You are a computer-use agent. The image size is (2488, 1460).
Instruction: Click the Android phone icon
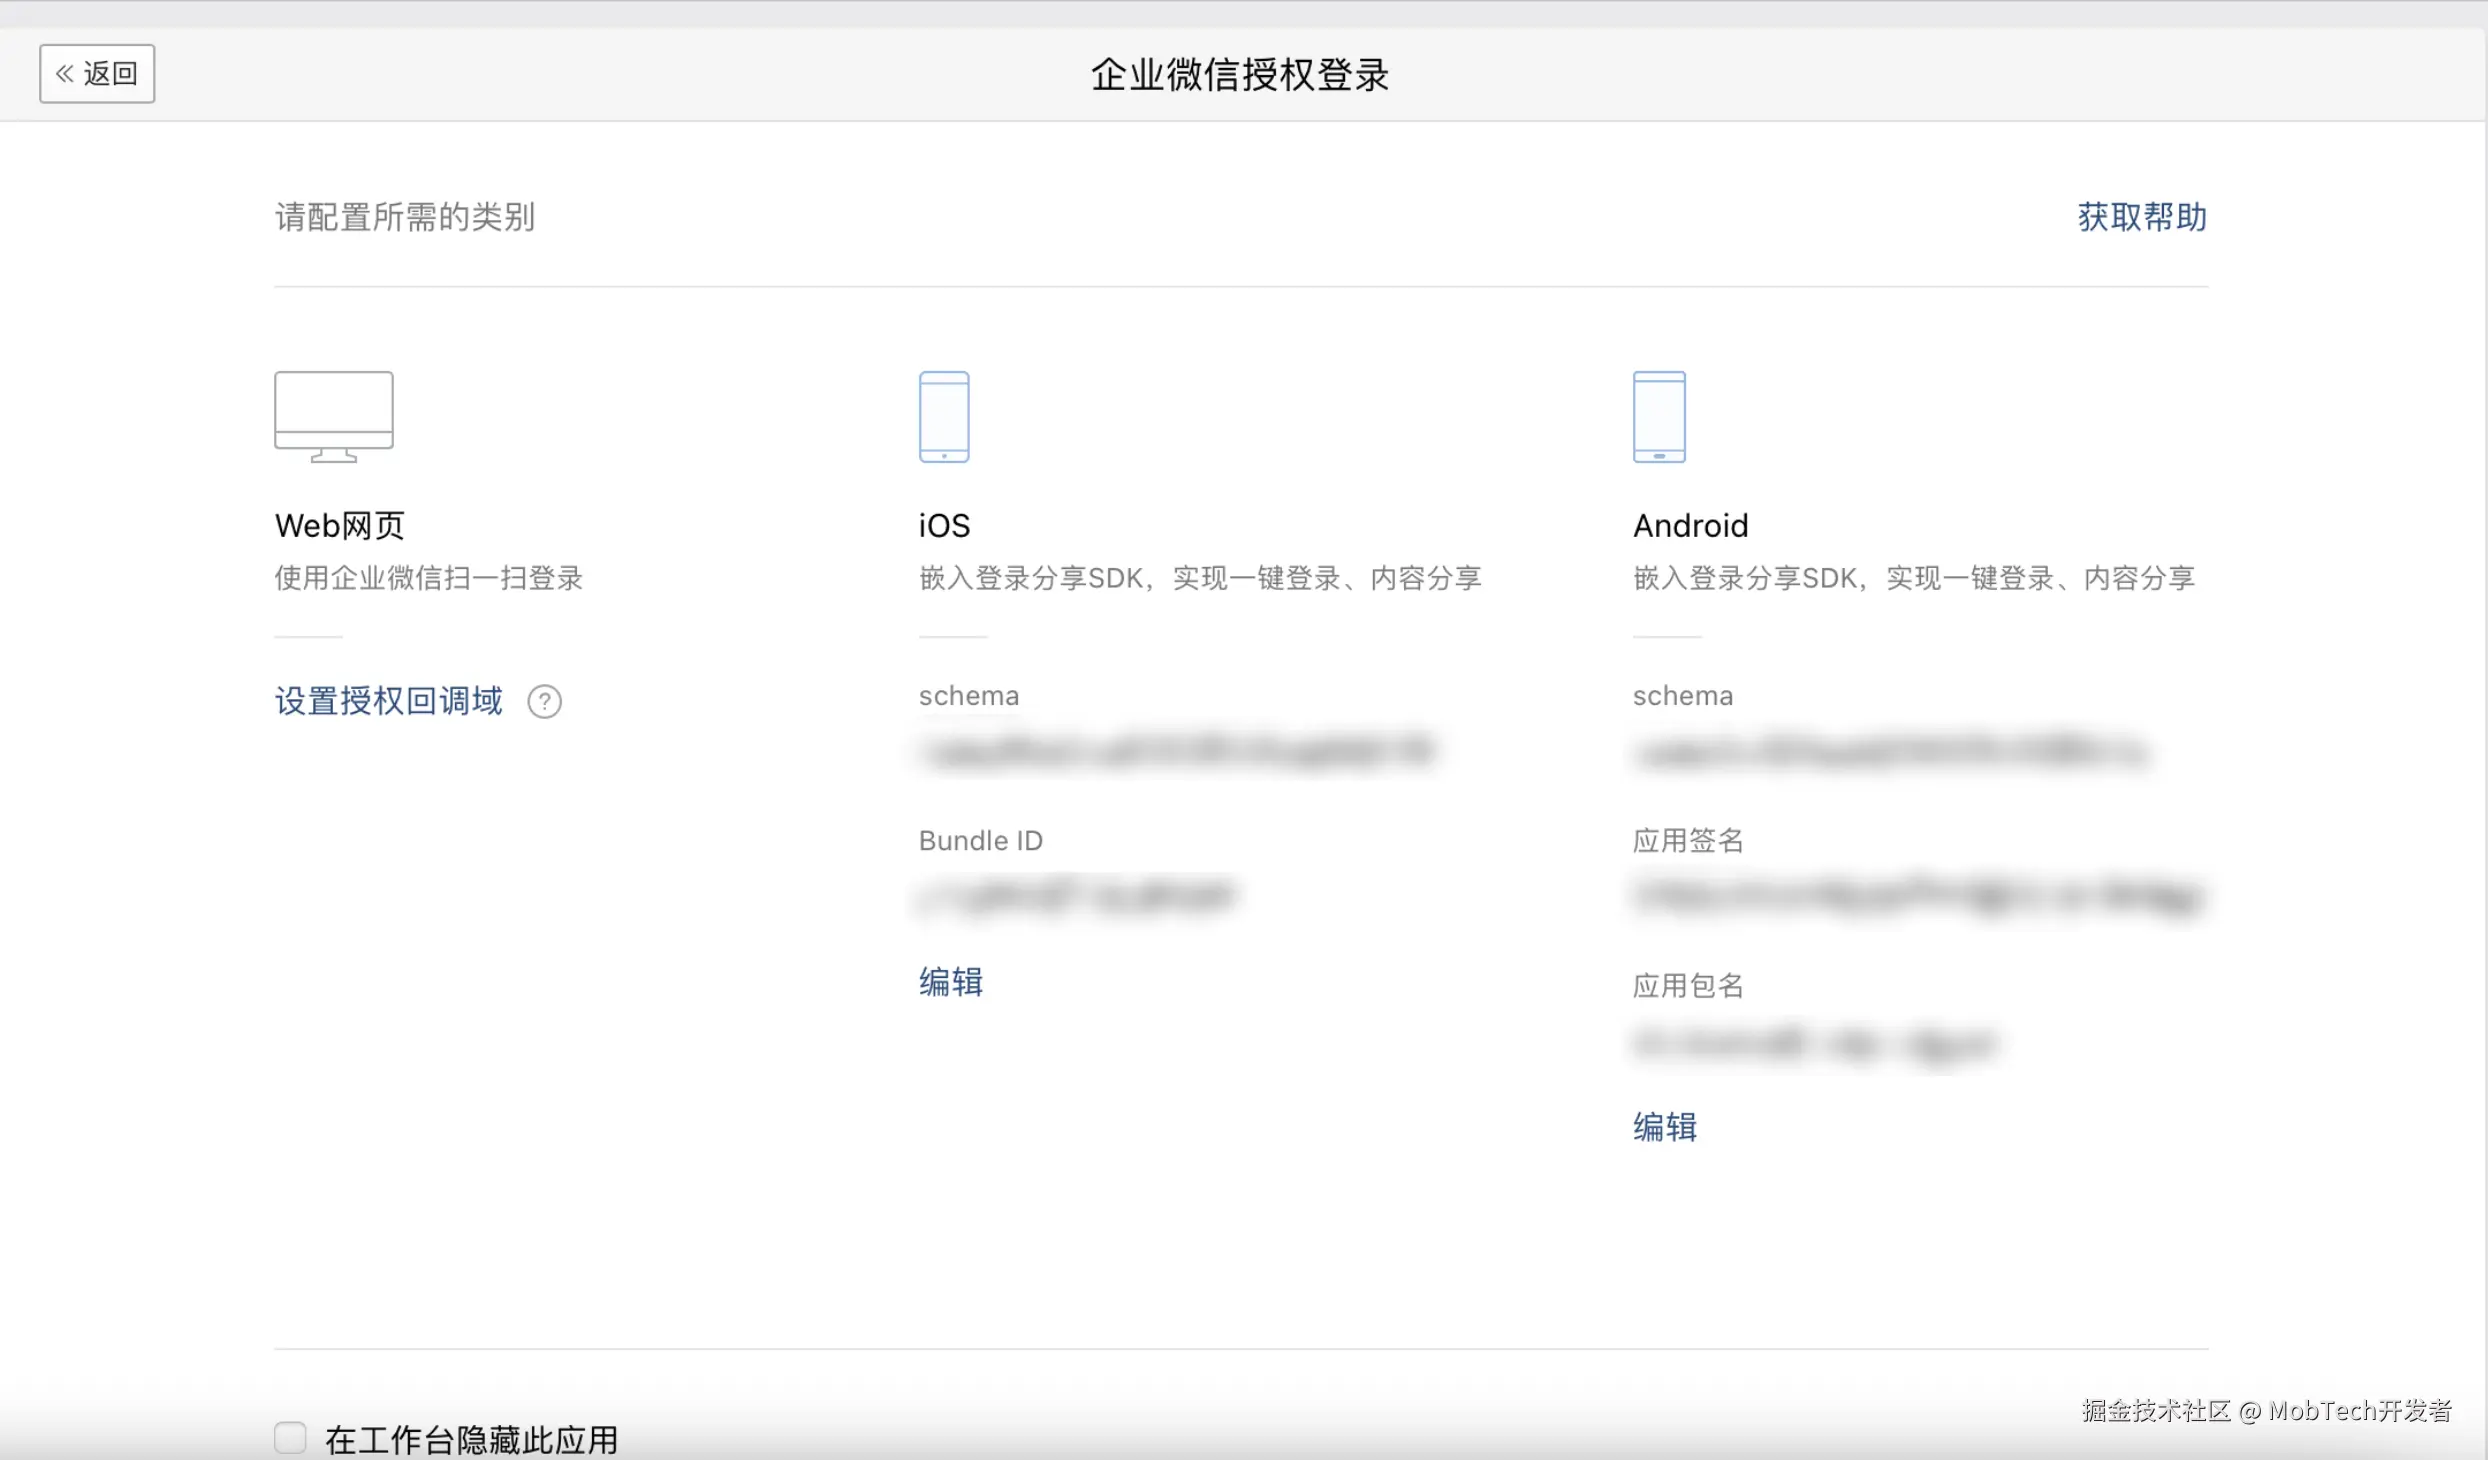pos(1659,416)
